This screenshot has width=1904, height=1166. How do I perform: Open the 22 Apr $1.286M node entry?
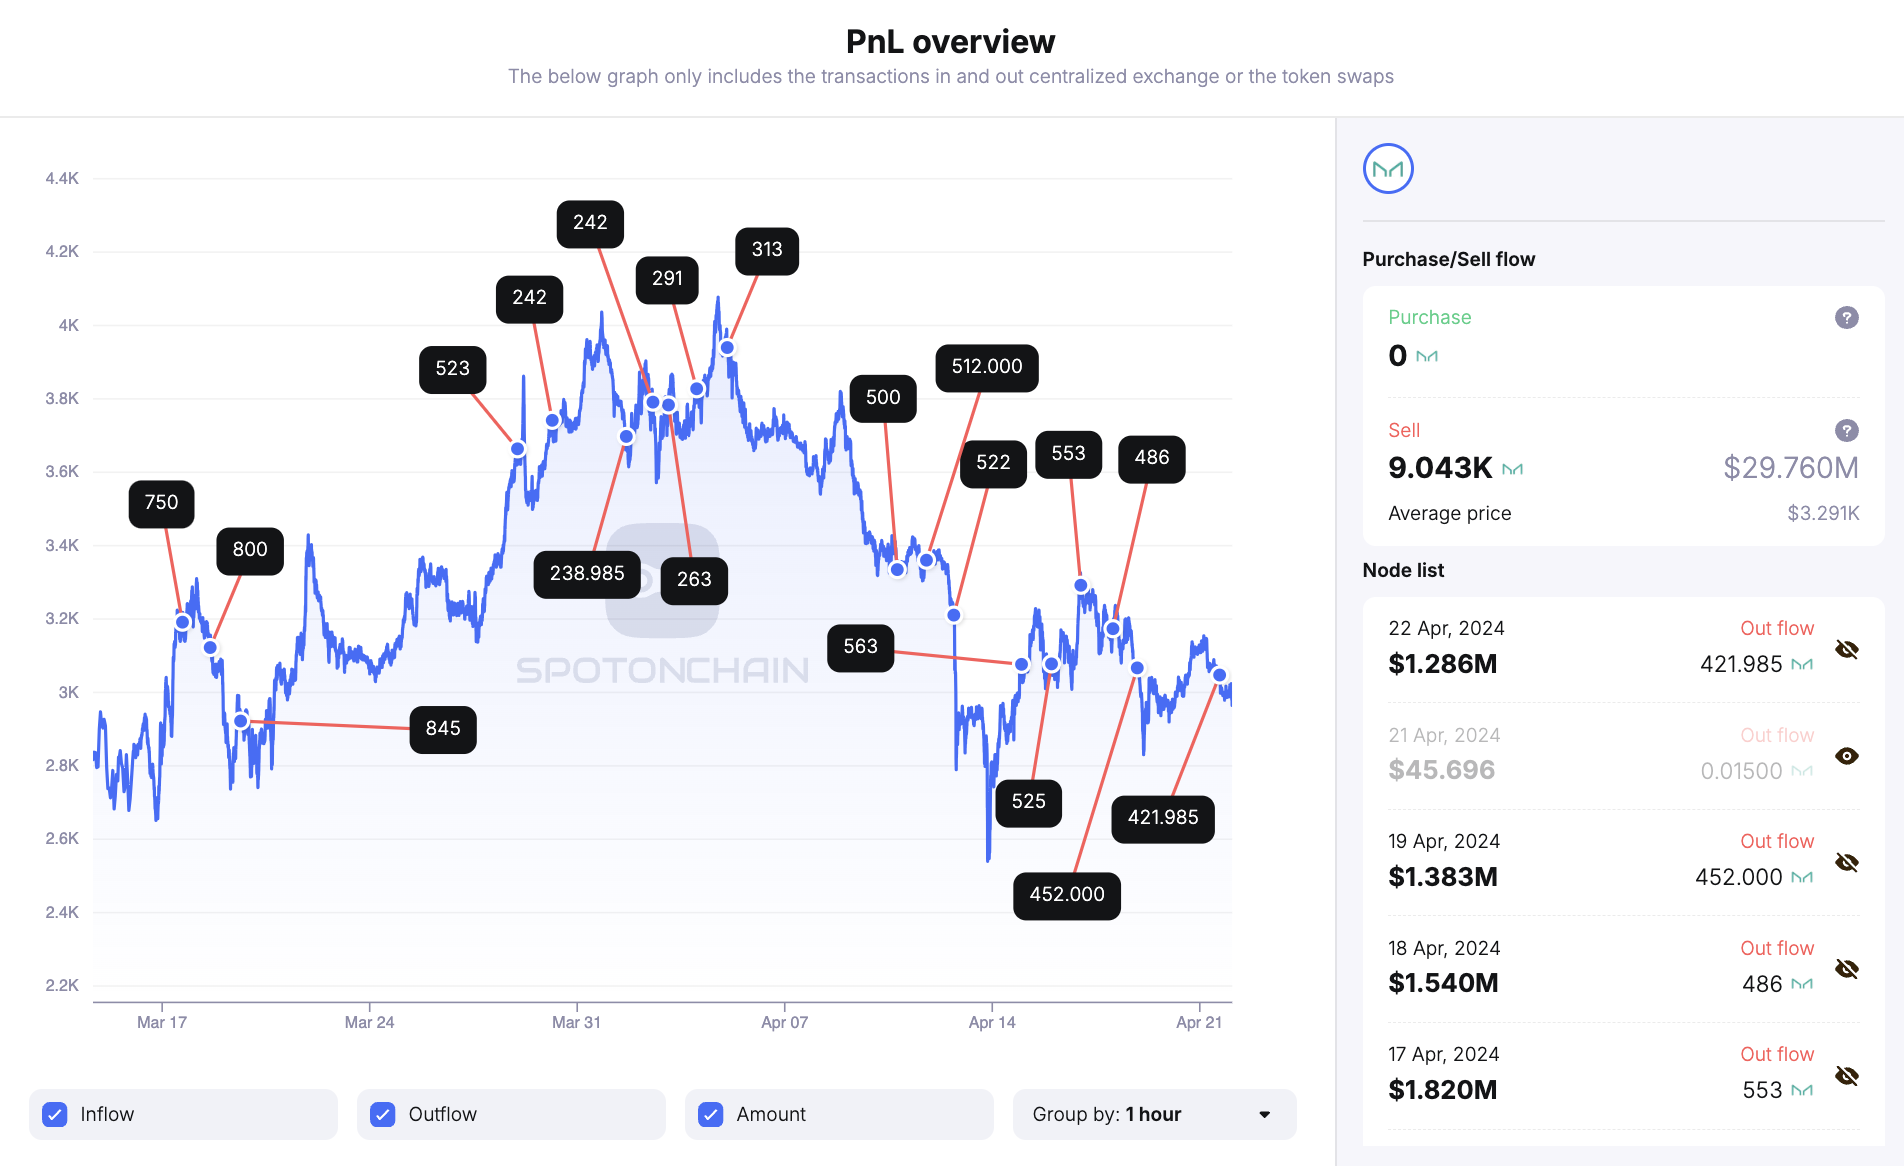1443,664
